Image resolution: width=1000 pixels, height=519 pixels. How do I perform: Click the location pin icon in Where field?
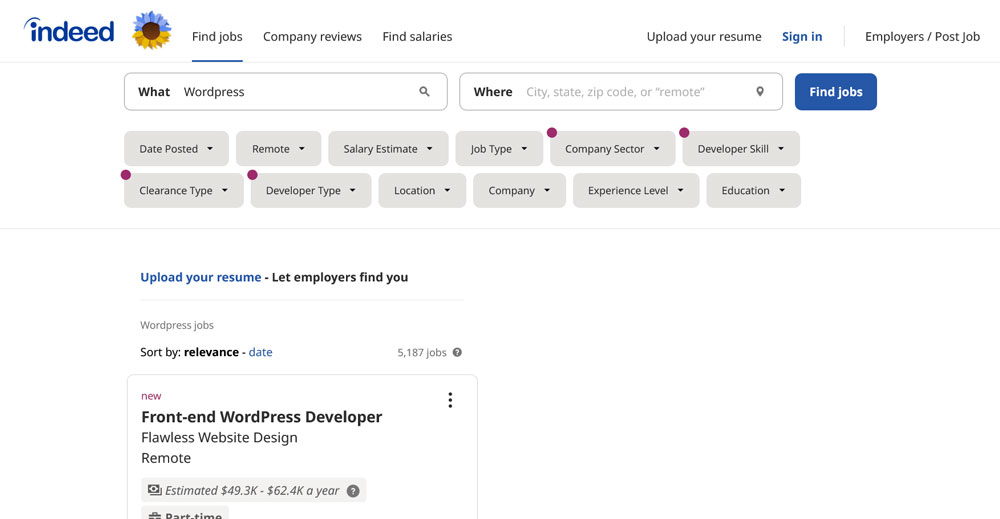[760, 92]
